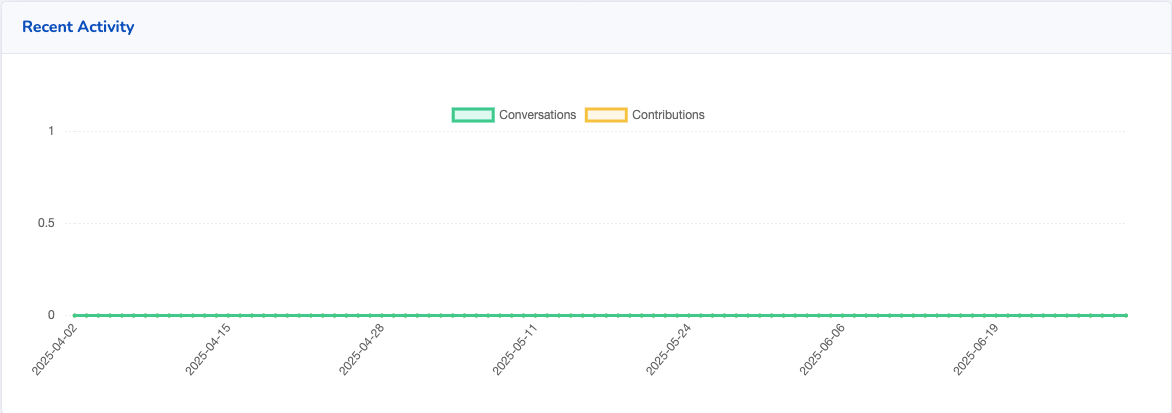Image resolution: width=1172 pixels, height=413 pixels.
Task: Click the y-axis label 0.5
Action: click(x=46, y=223)
